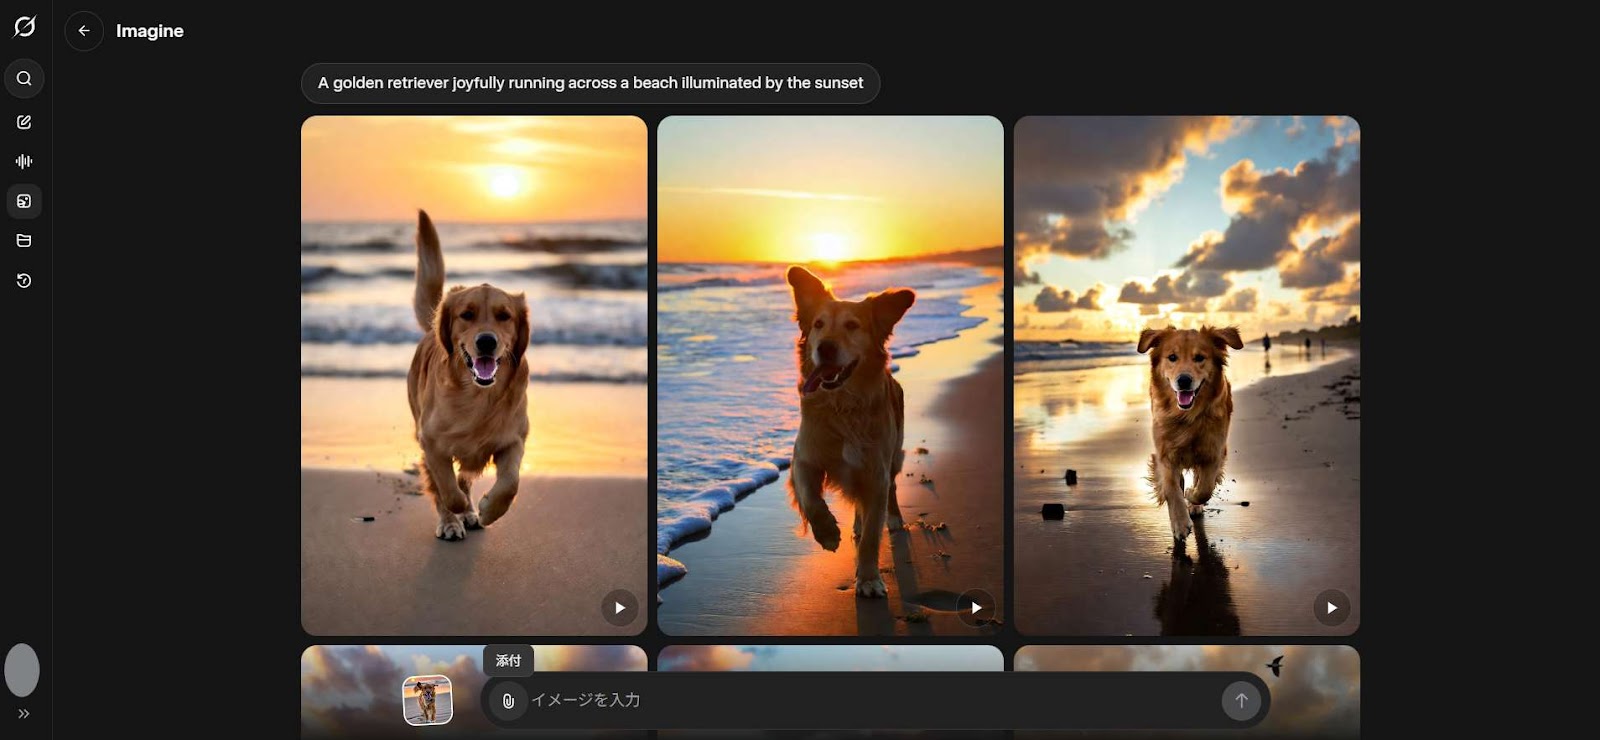Image resolution: width=1600 pixels, height=740 pixels.
Task: Go back using the arrow button
Action: click(x=84, y=31)
